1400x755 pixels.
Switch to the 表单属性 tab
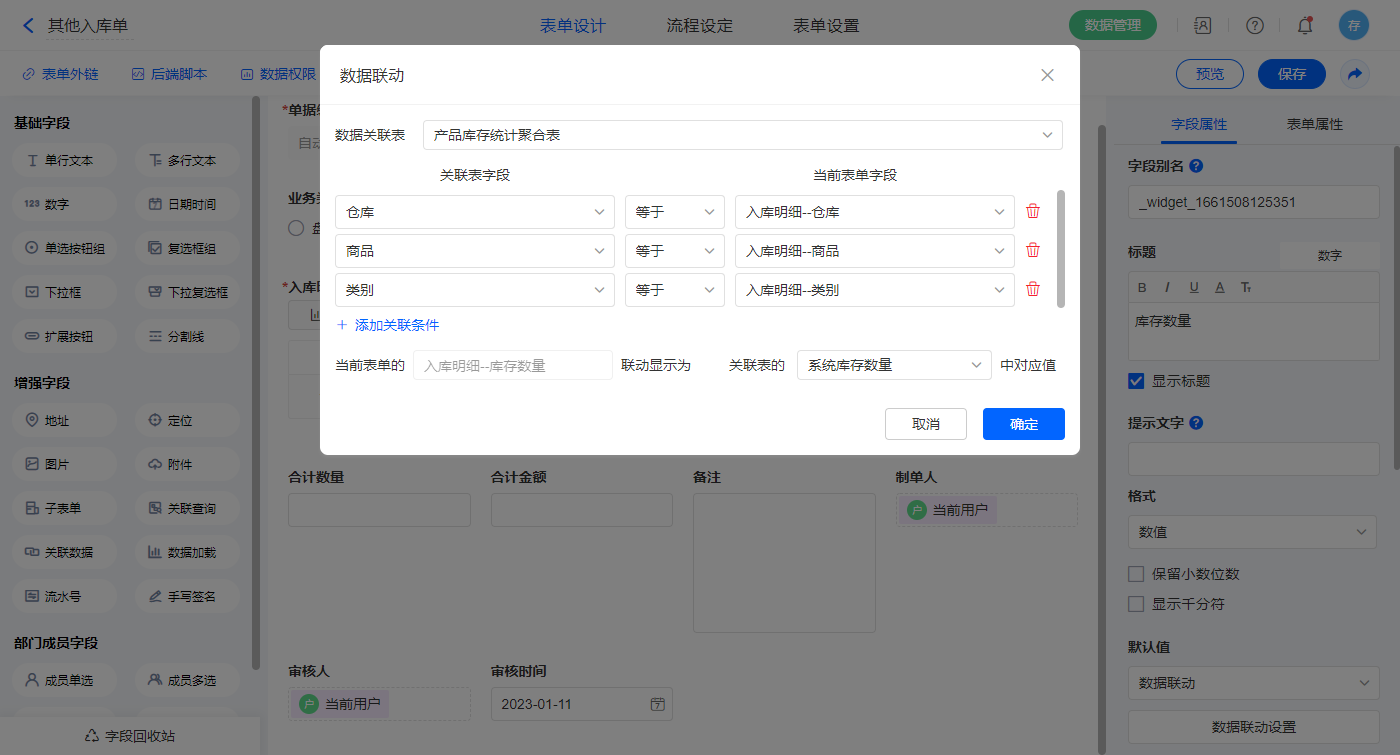[1314, 124]
